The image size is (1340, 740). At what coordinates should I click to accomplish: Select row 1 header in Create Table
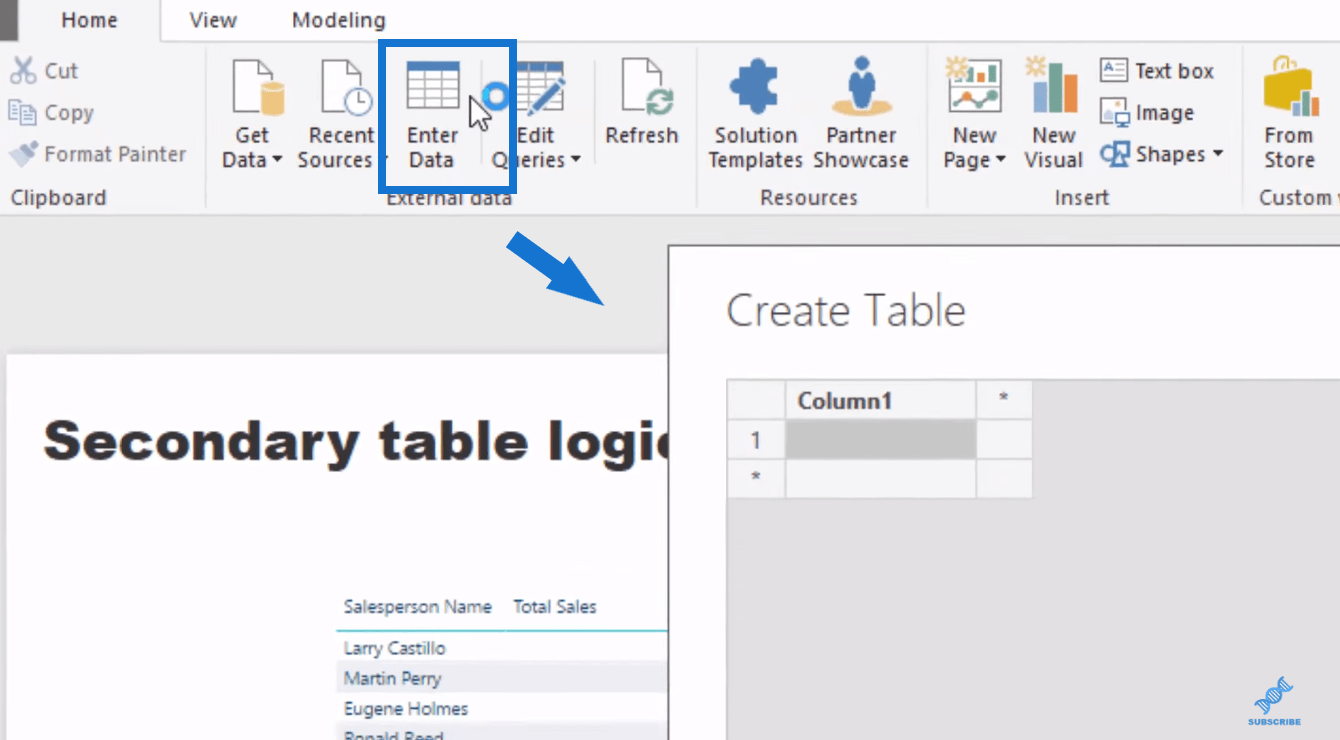click(756, 439)
